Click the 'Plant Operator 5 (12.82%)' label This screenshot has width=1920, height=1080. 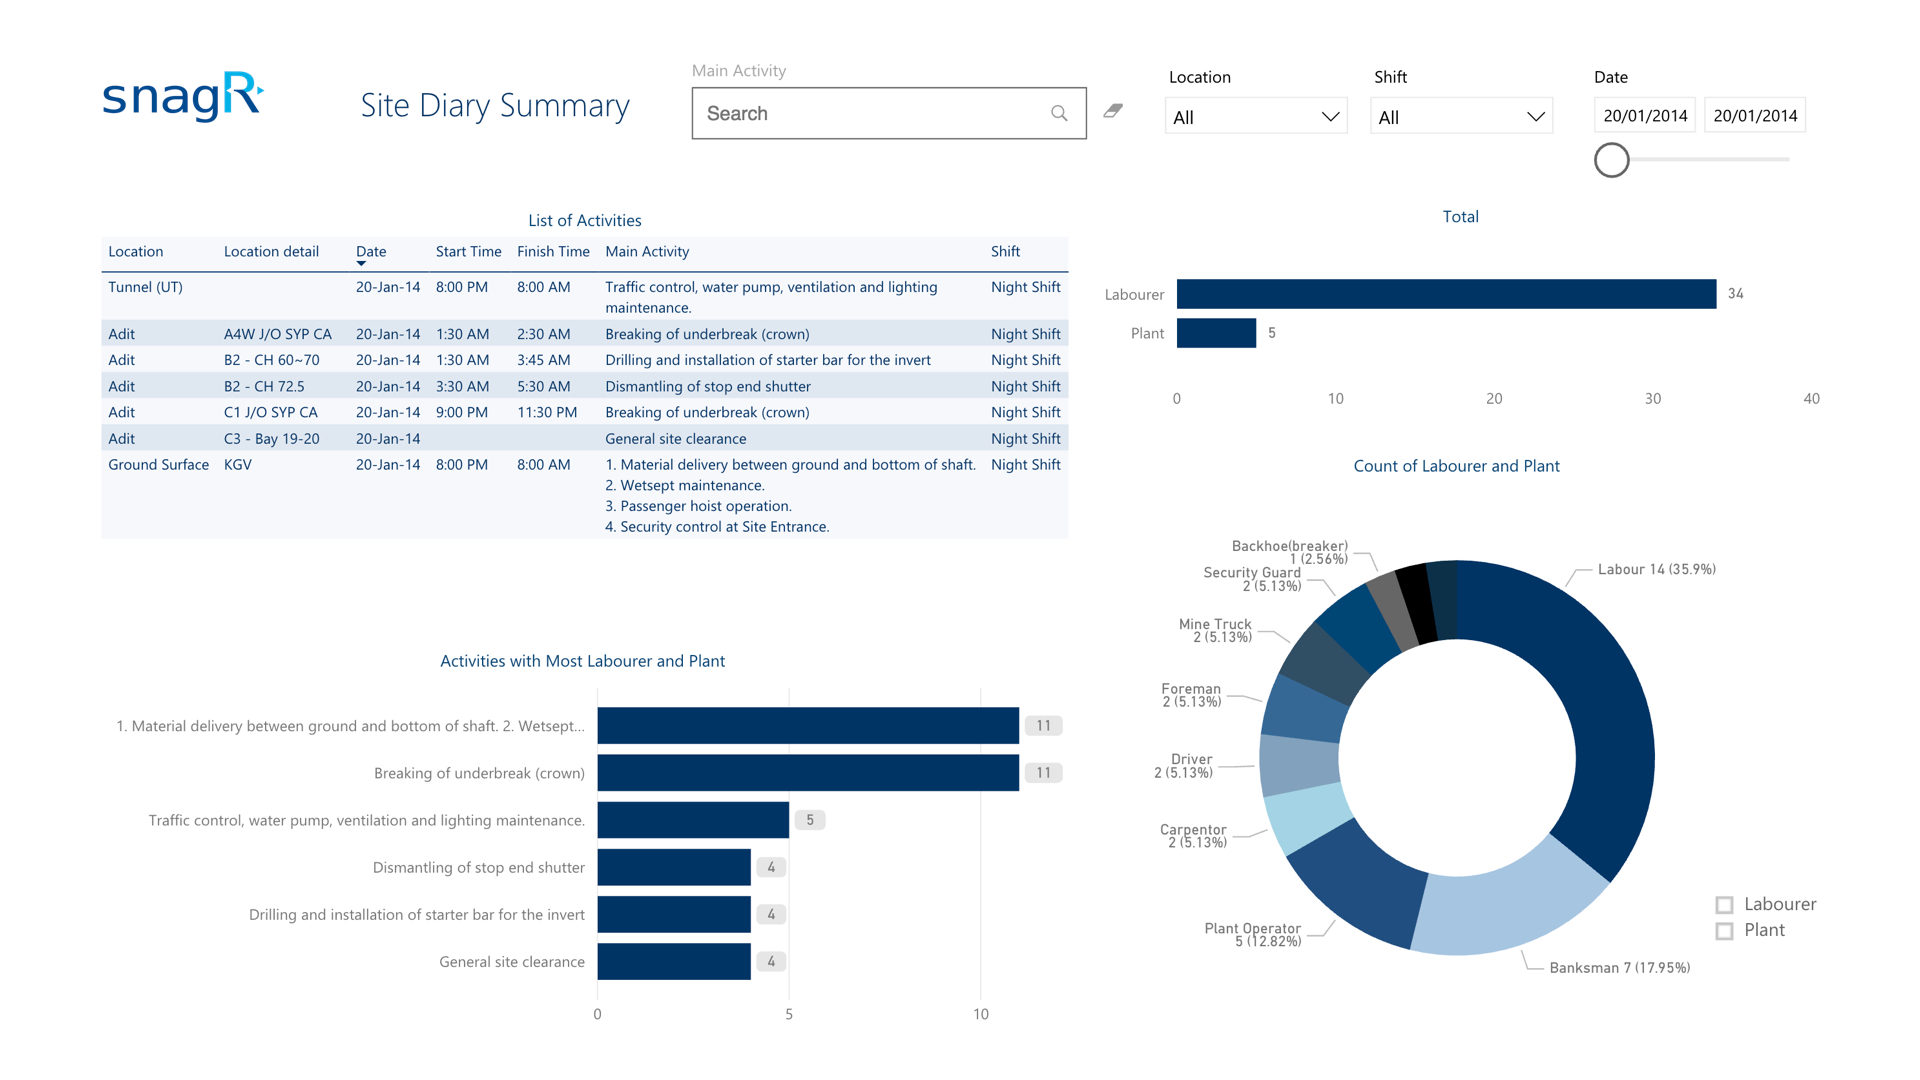click(x=1252, y=935)
